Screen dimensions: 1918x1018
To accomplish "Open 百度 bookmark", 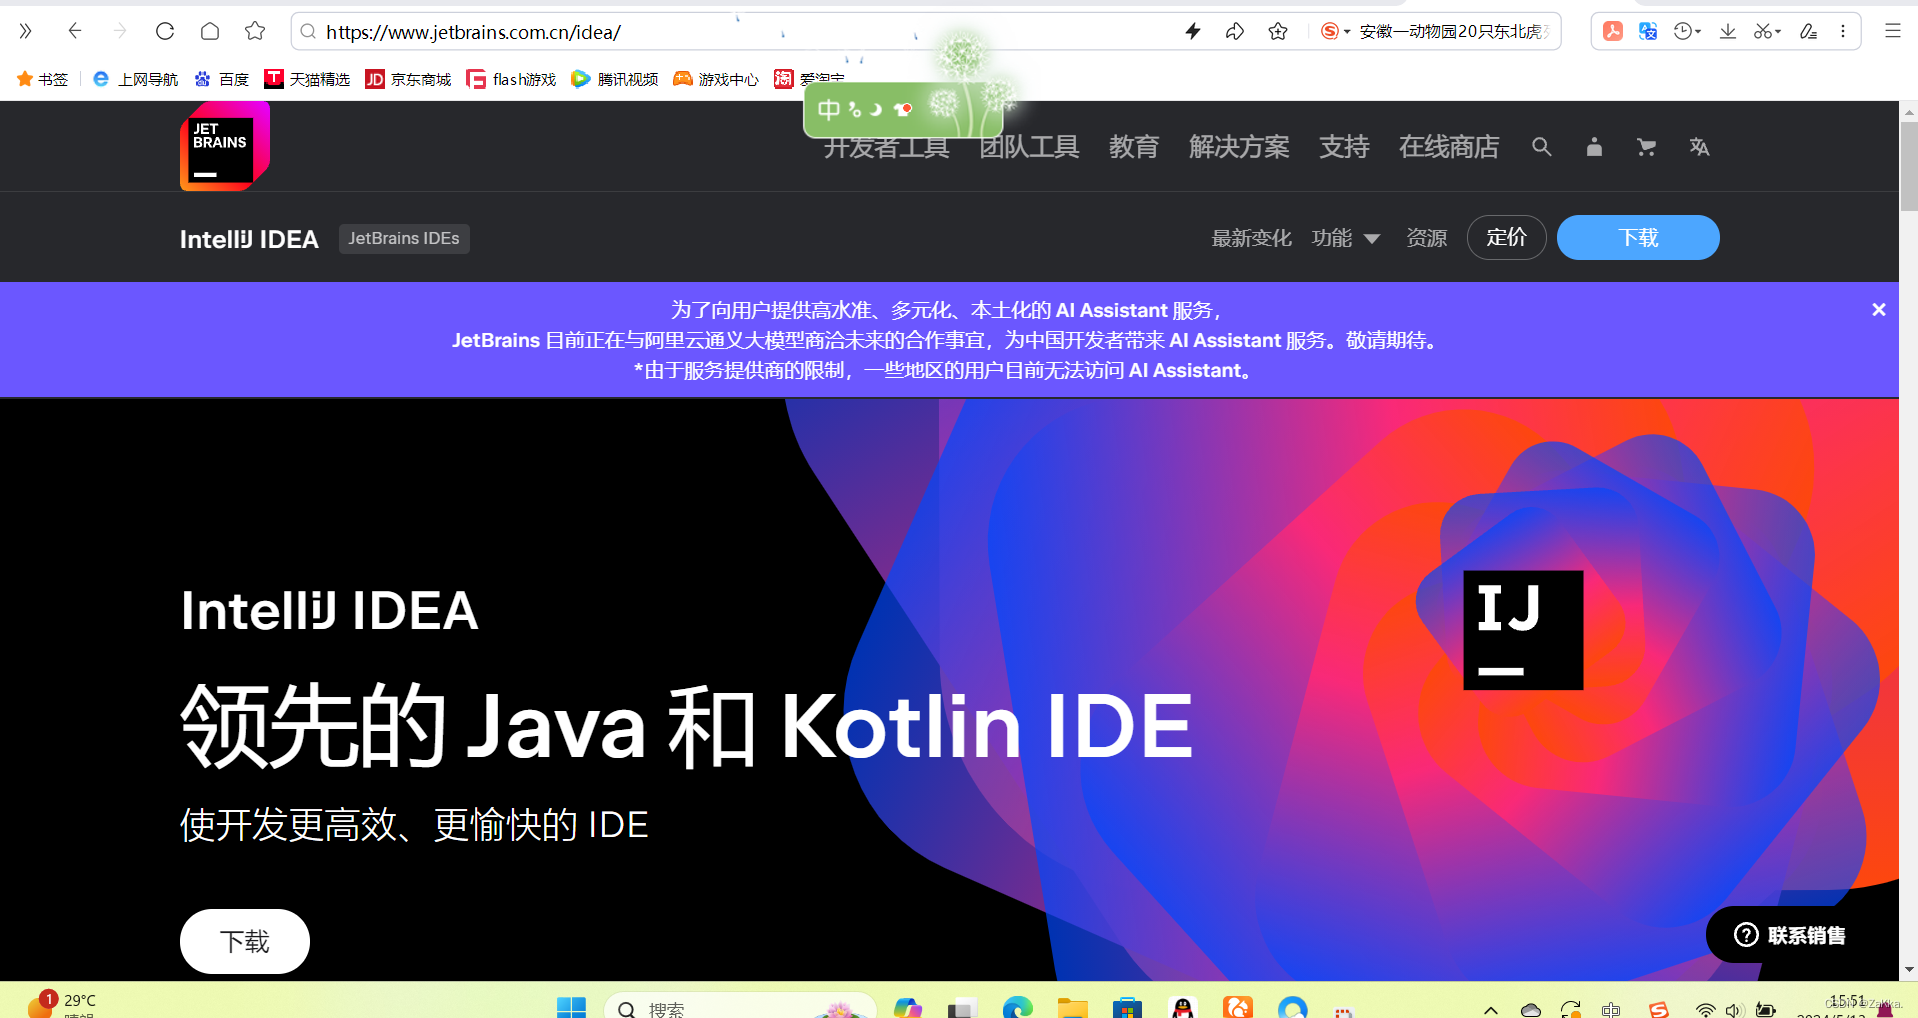I will pyautogui.click(x=221, y=79).
